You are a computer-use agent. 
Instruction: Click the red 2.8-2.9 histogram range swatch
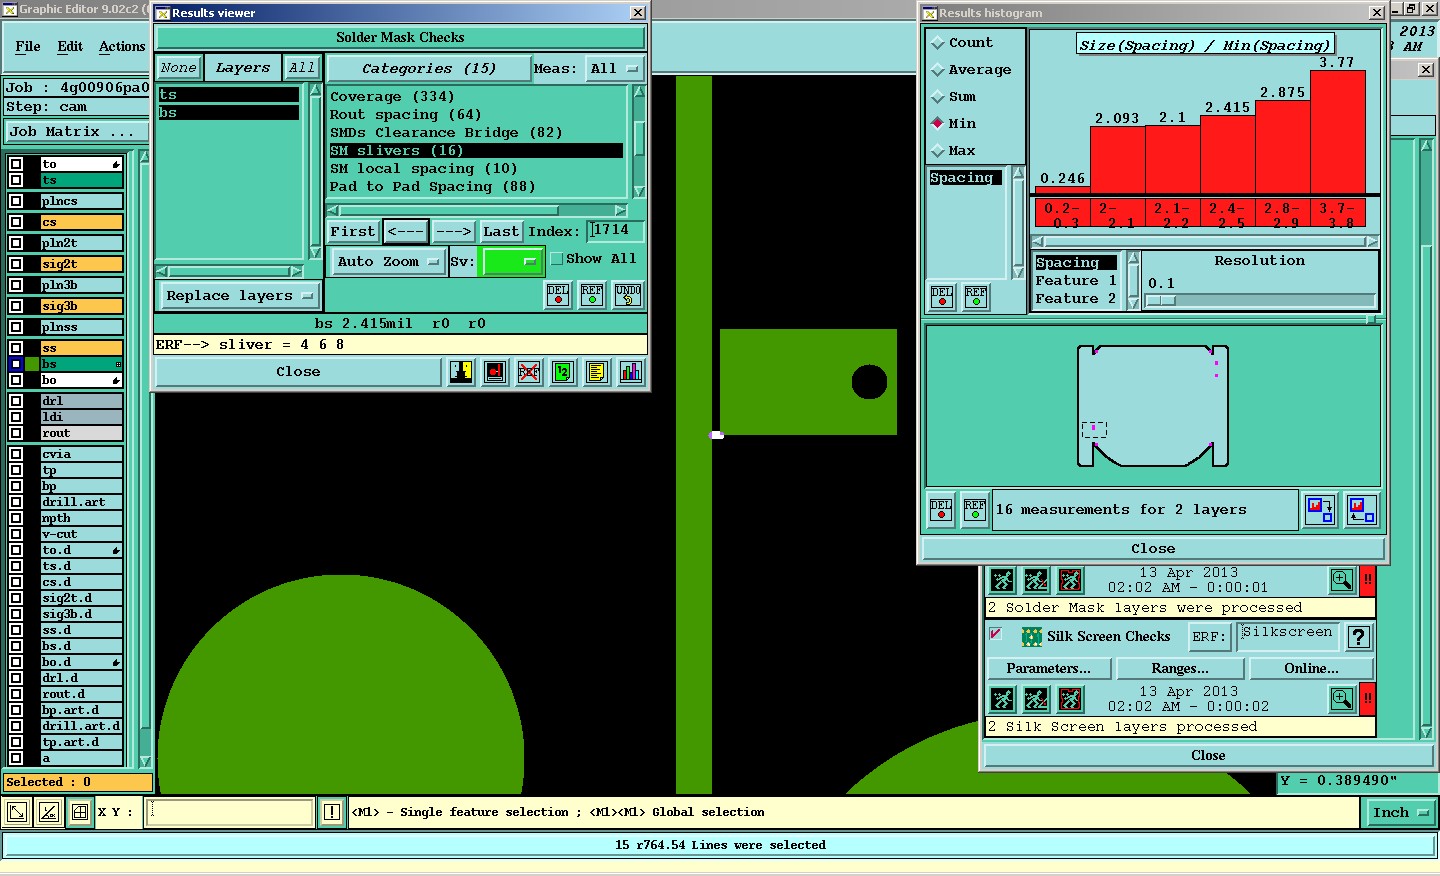1283,214
